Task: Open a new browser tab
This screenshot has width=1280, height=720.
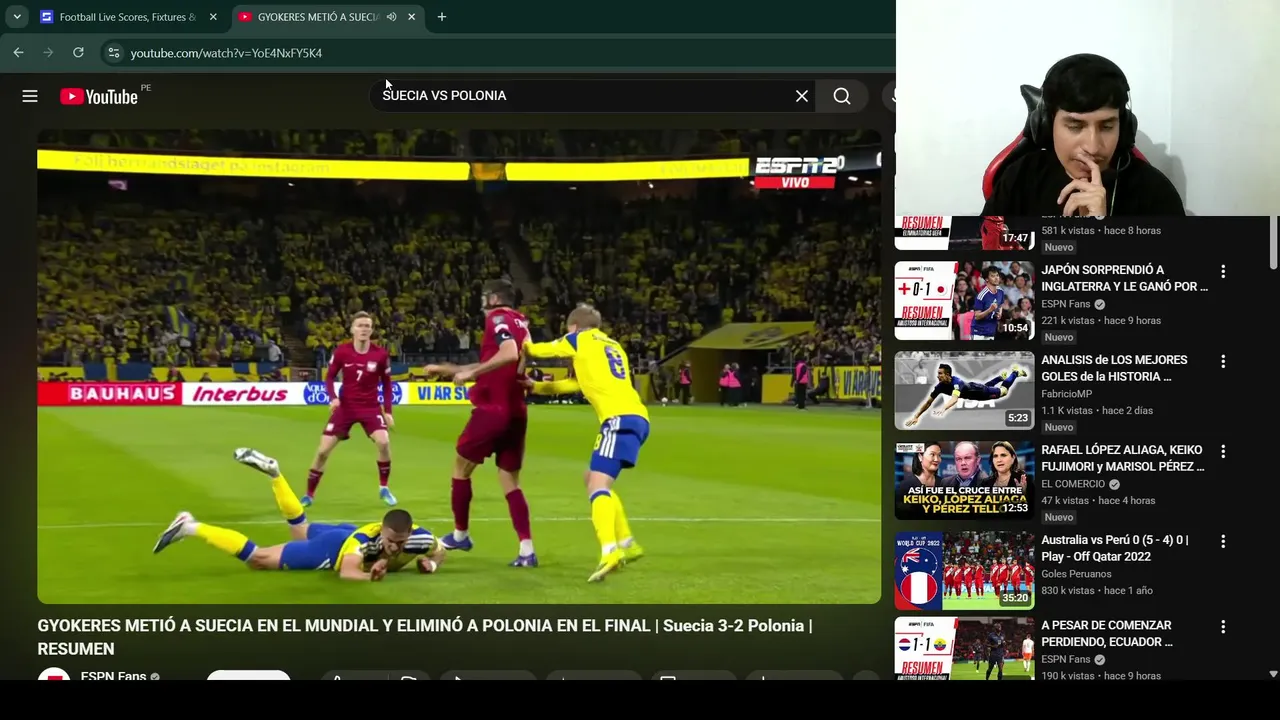Action: tap(442, 17)
